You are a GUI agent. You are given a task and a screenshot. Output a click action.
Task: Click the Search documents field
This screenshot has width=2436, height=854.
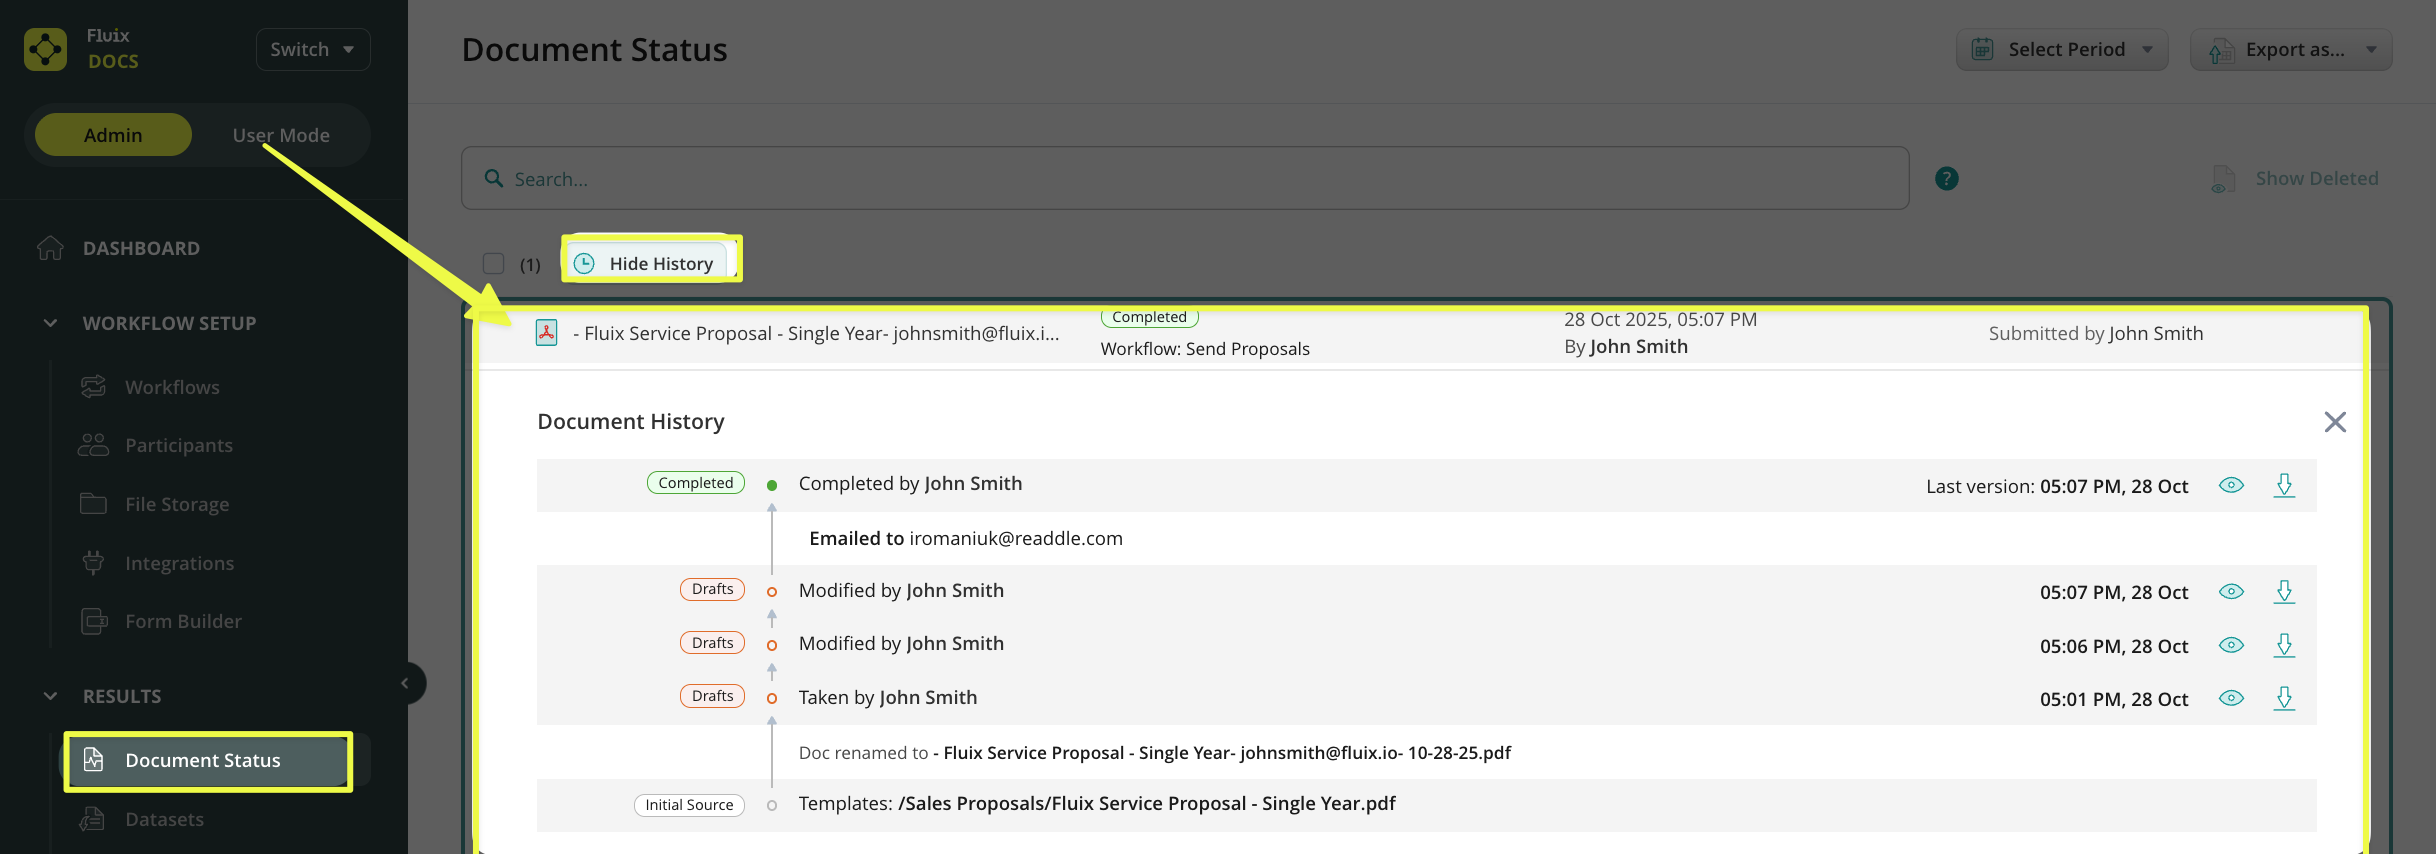(1184, 179)
